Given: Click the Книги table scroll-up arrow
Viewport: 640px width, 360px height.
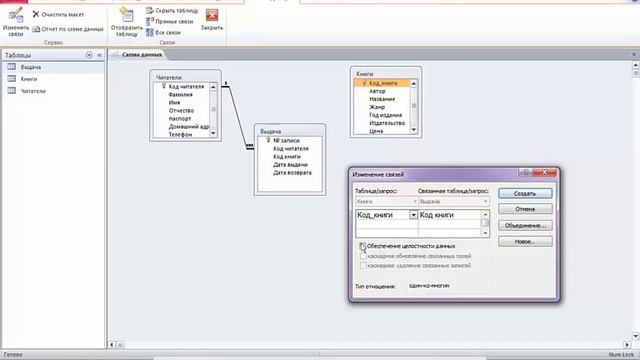Looking at the screenshot, I should click(413, 84).
